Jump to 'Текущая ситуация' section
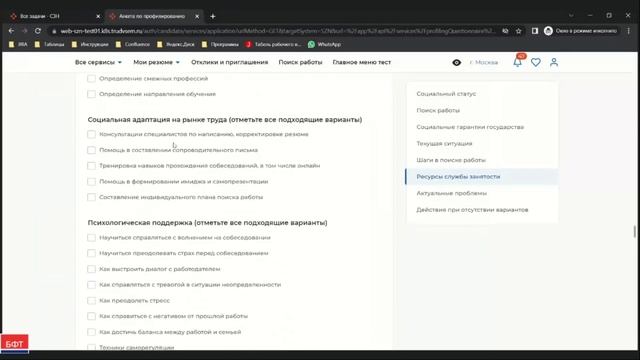This screenshot has height=360, width=640. [444, 144]
